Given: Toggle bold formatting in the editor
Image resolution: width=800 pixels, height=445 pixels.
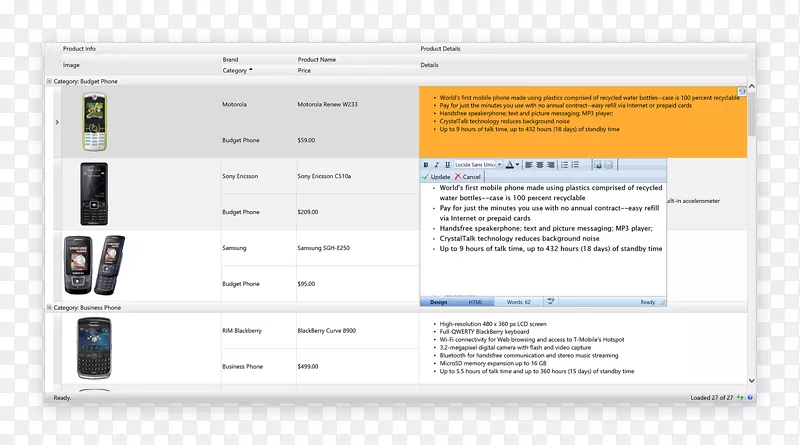Looking at the screenshot, I should click(426, 164).
